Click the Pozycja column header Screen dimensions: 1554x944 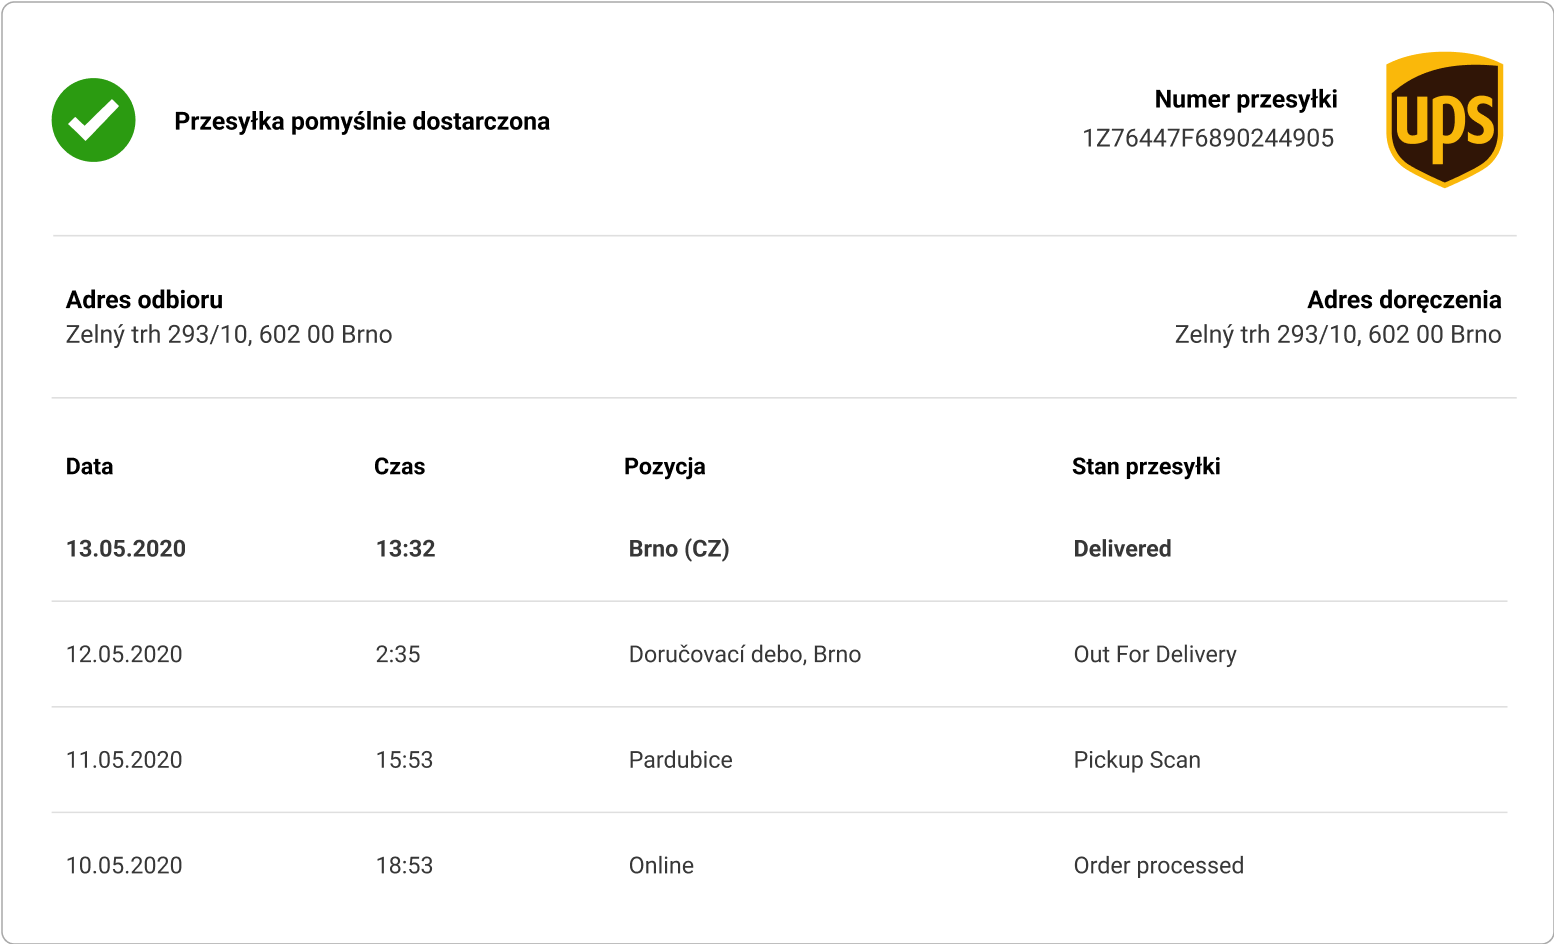click(x=665, y=467)
